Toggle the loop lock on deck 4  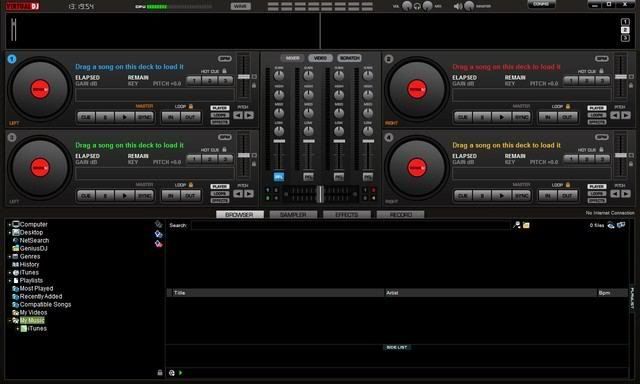[567, 185]
